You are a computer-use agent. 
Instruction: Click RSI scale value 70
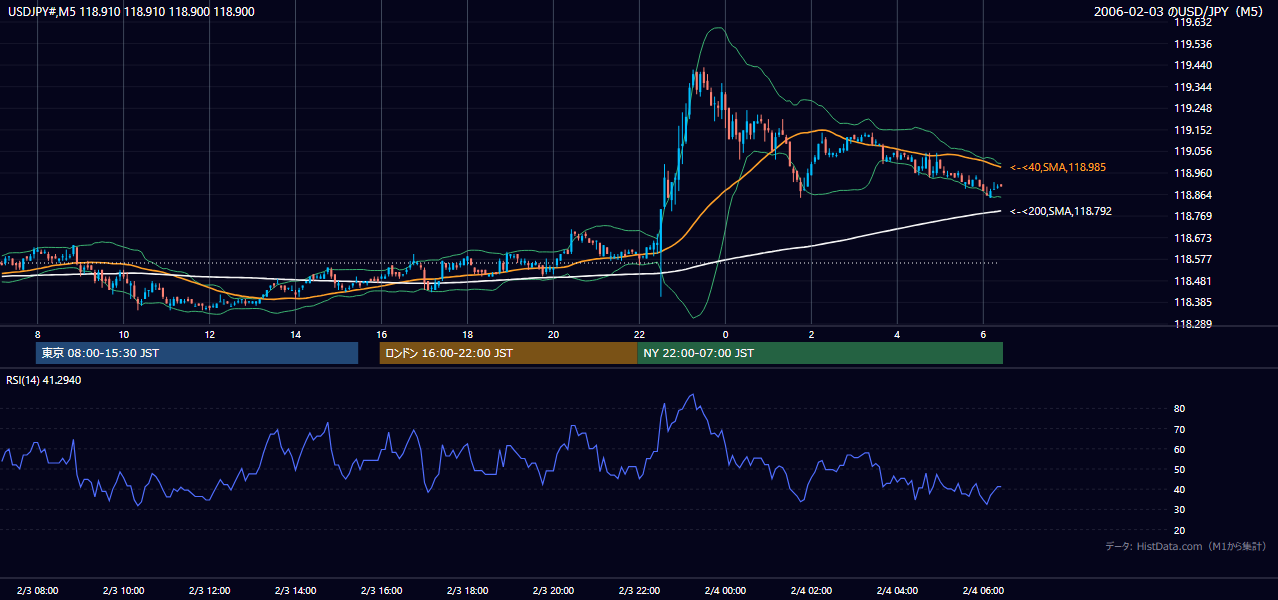coord(1180,429)
